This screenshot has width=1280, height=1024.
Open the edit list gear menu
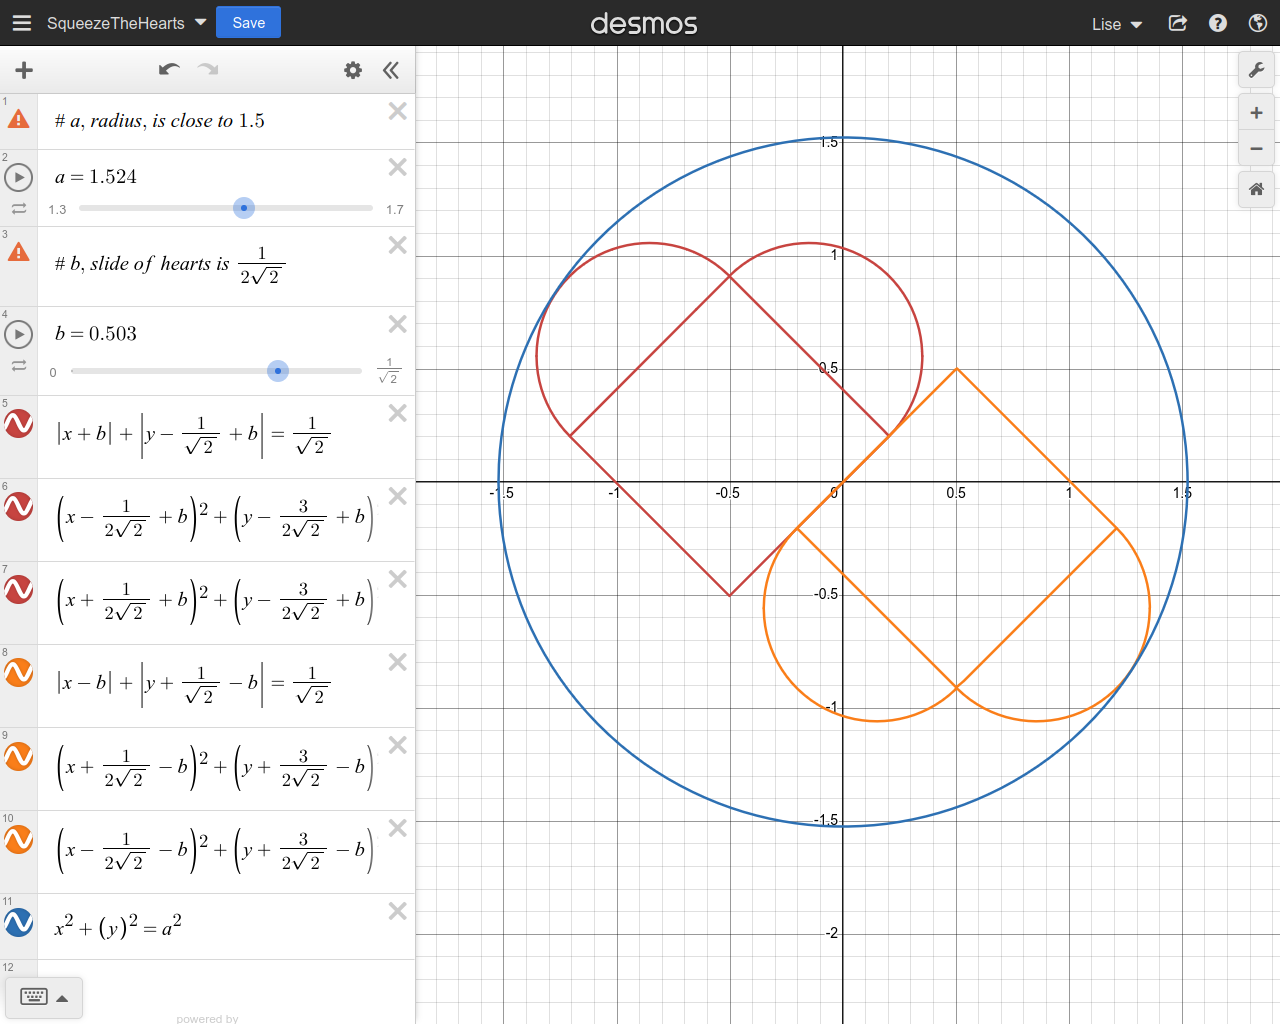[353, 70]
